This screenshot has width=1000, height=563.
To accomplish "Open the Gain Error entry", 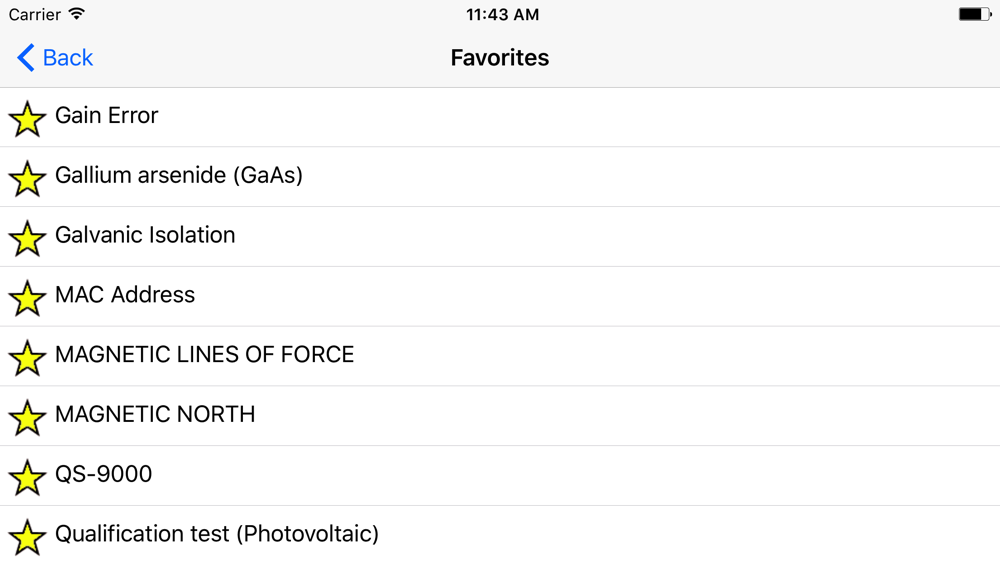I will pos(500,117).
